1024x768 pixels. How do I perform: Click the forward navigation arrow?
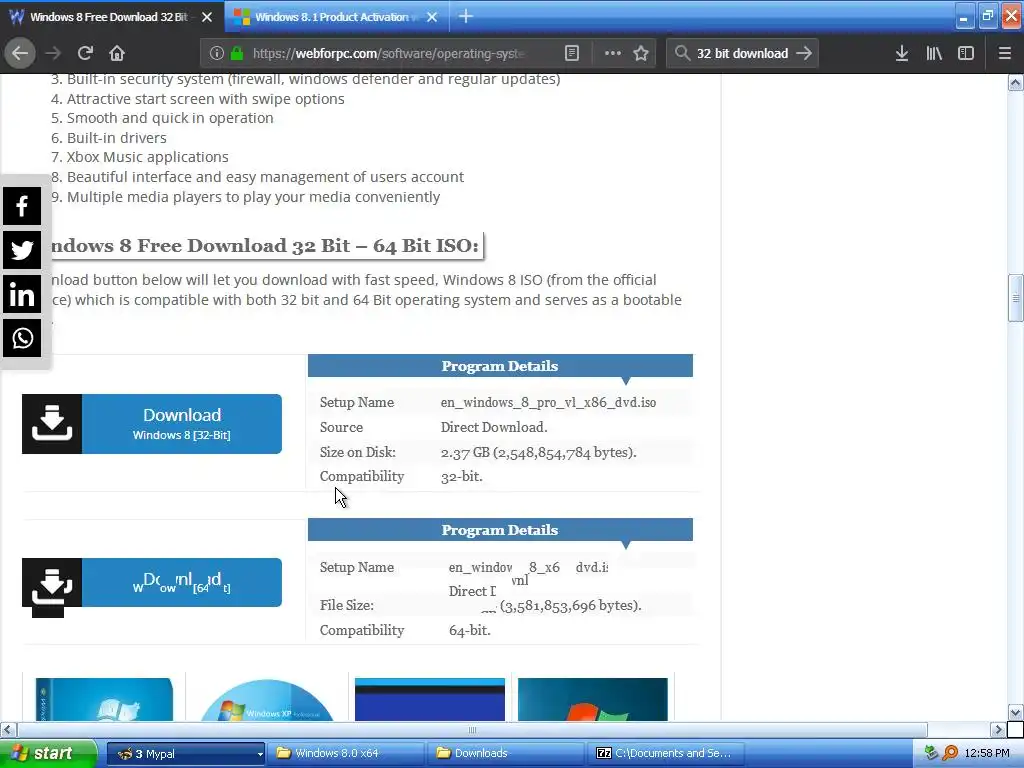coord(53,53)
